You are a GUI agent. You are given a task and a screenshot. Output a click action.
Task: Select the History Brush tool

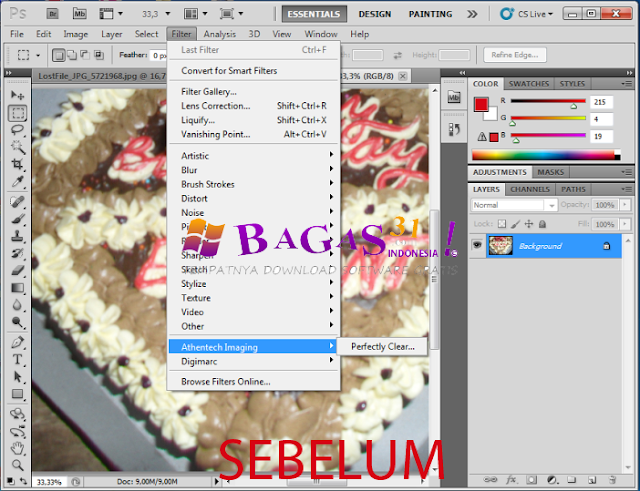coord(17,253)
